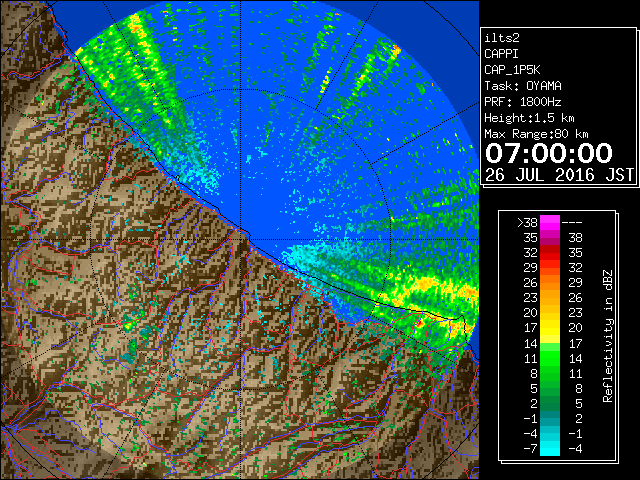
Task: Click 'Task: OYAMA' text line
Action: tap(523, 86)
